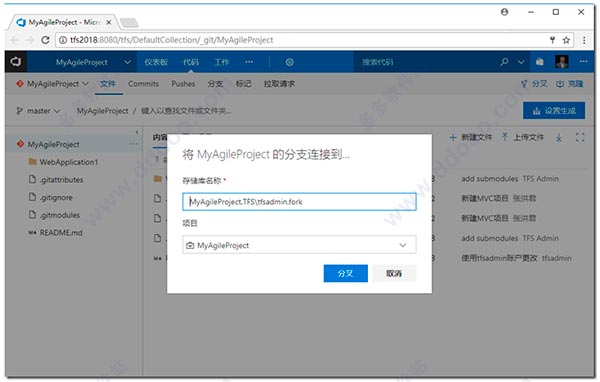
Task: Show more hubs via header ellipsis
Action: coord(249,62)
